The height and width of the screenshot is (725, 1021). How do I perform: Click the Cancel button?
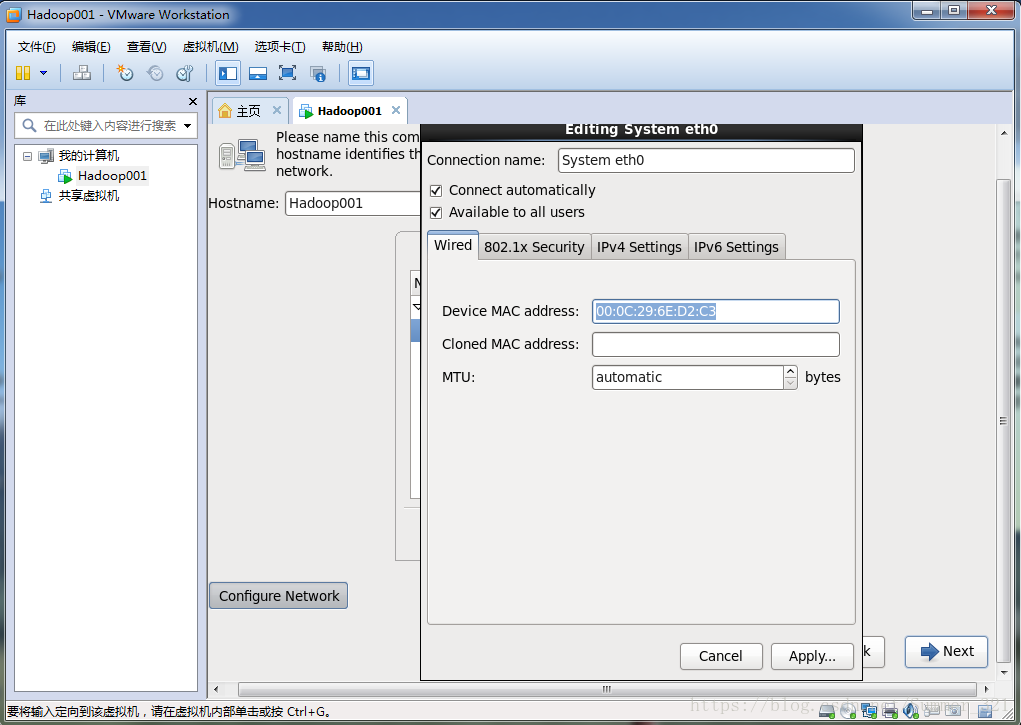click(721, 656)
